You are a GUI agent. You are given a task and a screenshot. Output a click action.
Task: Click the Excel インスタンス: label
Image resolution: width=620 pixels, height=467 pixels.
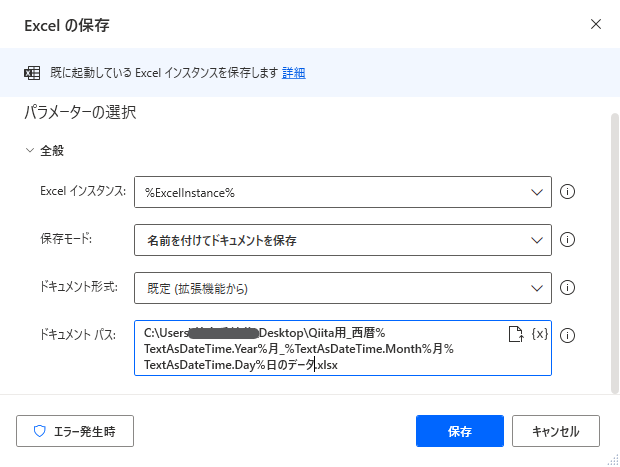83,191
